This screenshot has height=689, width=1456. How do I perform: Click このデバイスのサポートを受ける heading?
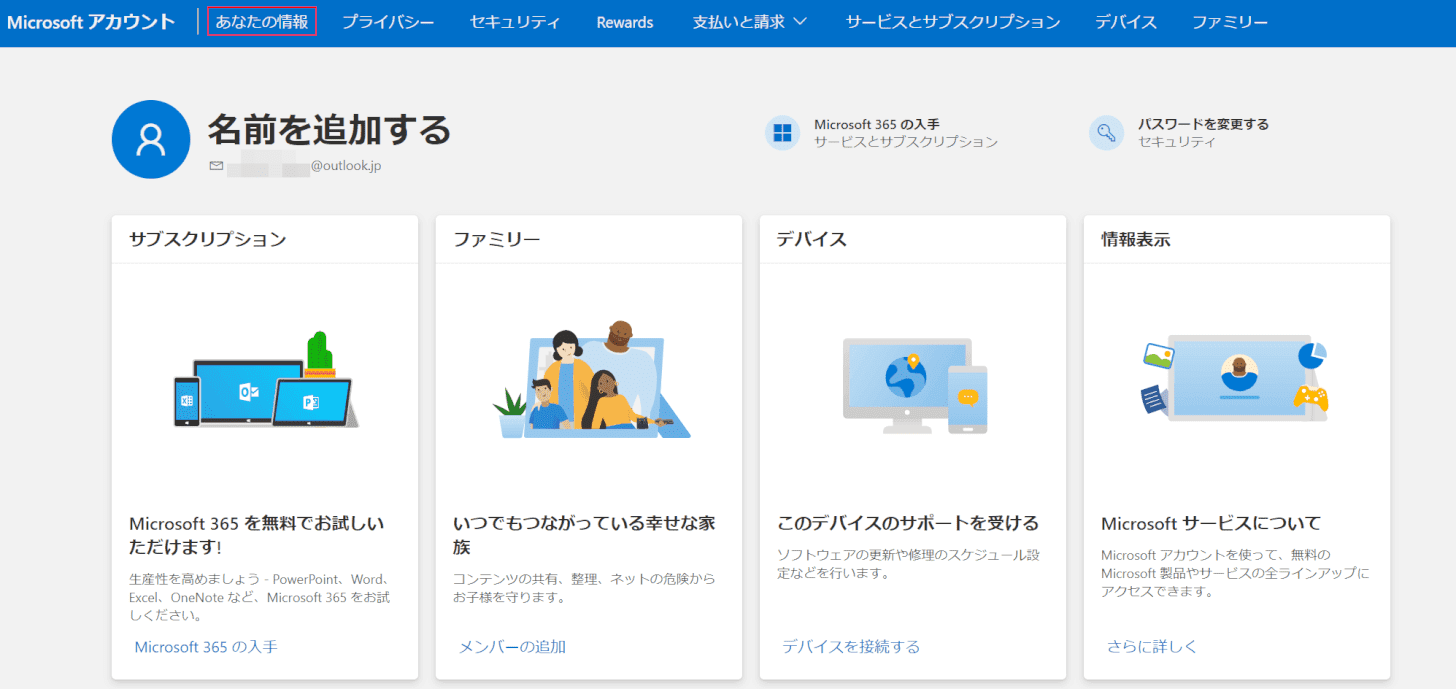tap(908, 523)
